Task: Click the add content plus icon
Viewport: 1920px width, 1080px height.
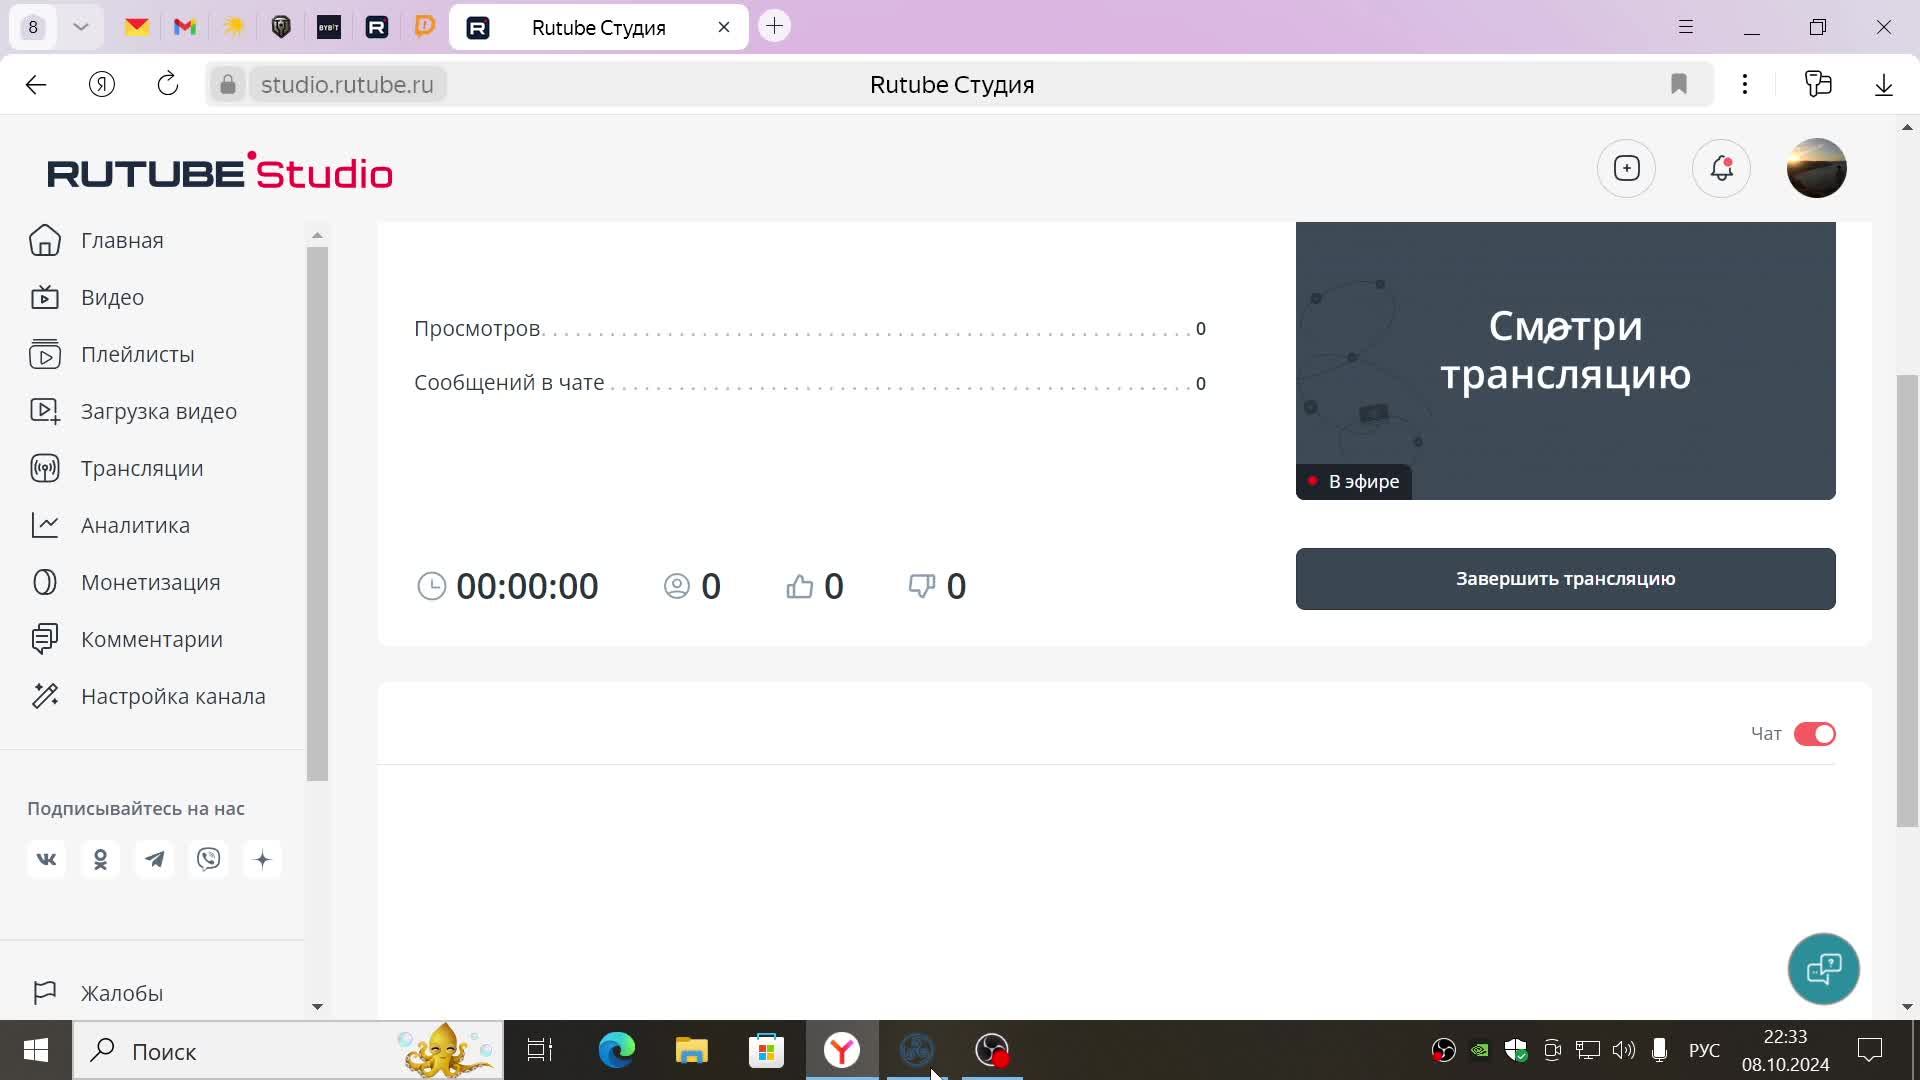Action: click(1627, 168)
